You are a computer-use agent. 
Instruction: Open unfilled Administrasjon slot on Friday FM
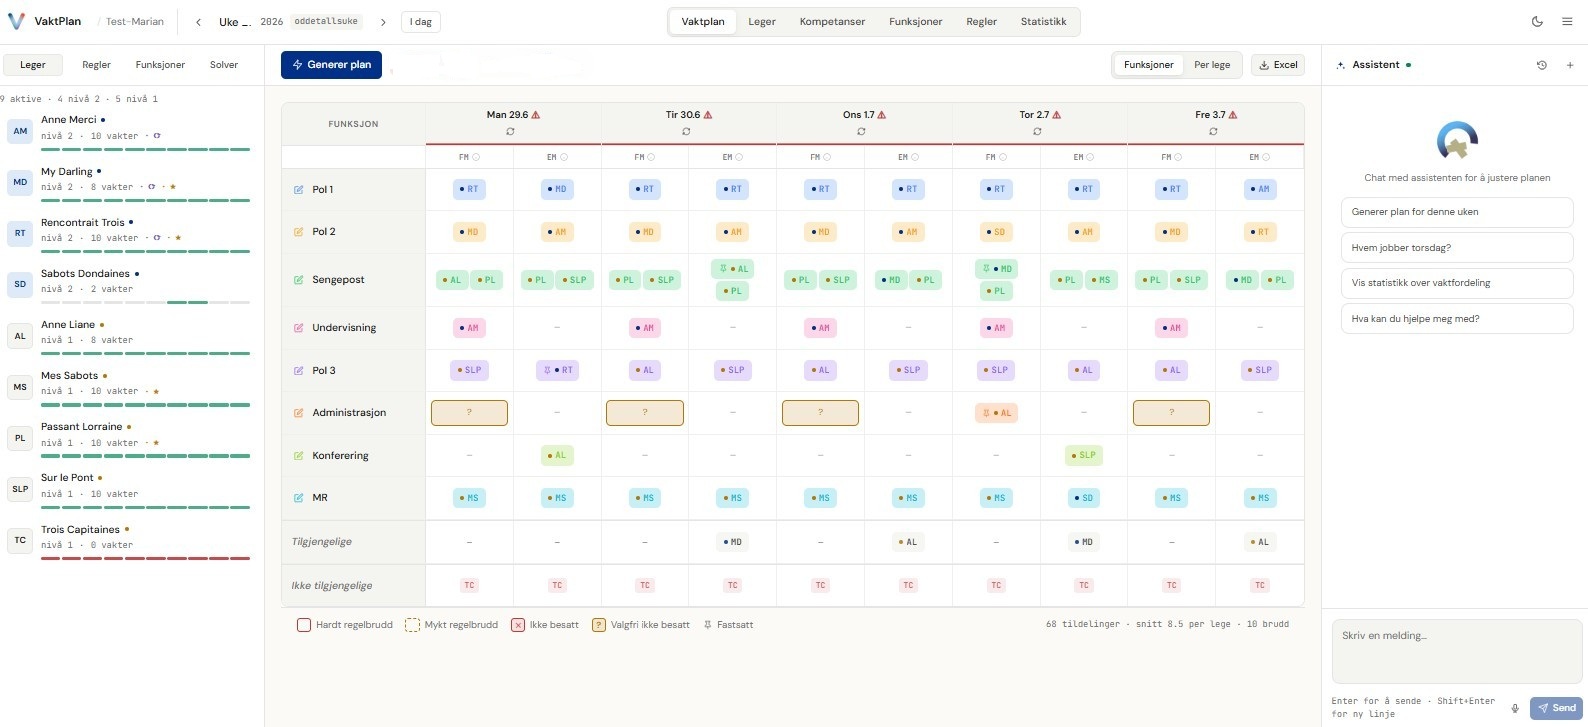click(x=1171, y=413)
